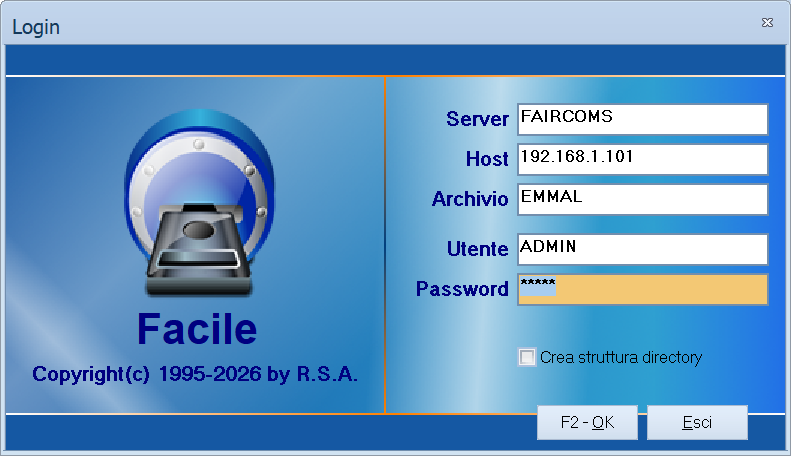Focus the Server field containing FAIRCOMS

point(643,120)
